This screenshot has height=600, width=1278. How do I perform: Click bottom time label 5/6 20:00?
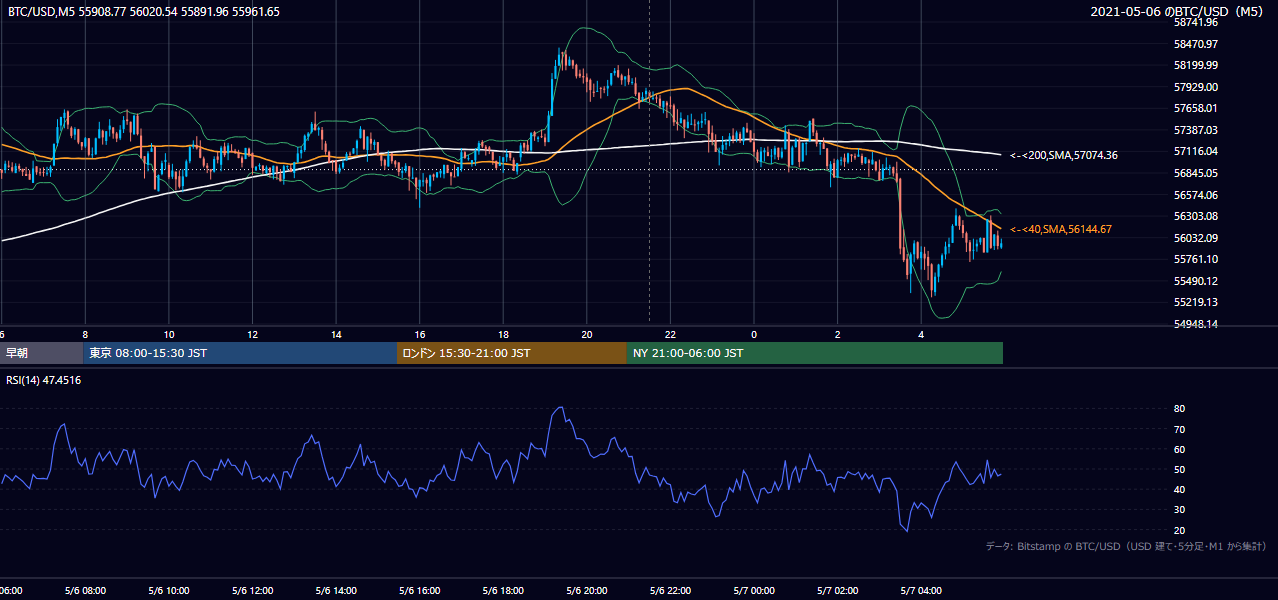tap(587, 591)
